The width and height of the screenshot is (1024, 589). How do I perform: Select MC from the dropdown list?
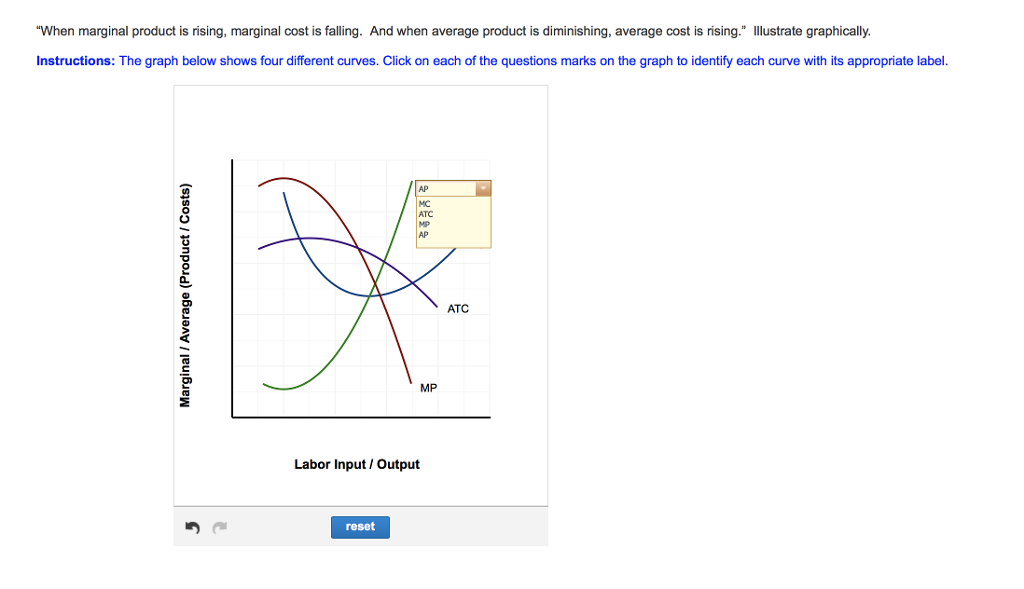coord(424,203)
